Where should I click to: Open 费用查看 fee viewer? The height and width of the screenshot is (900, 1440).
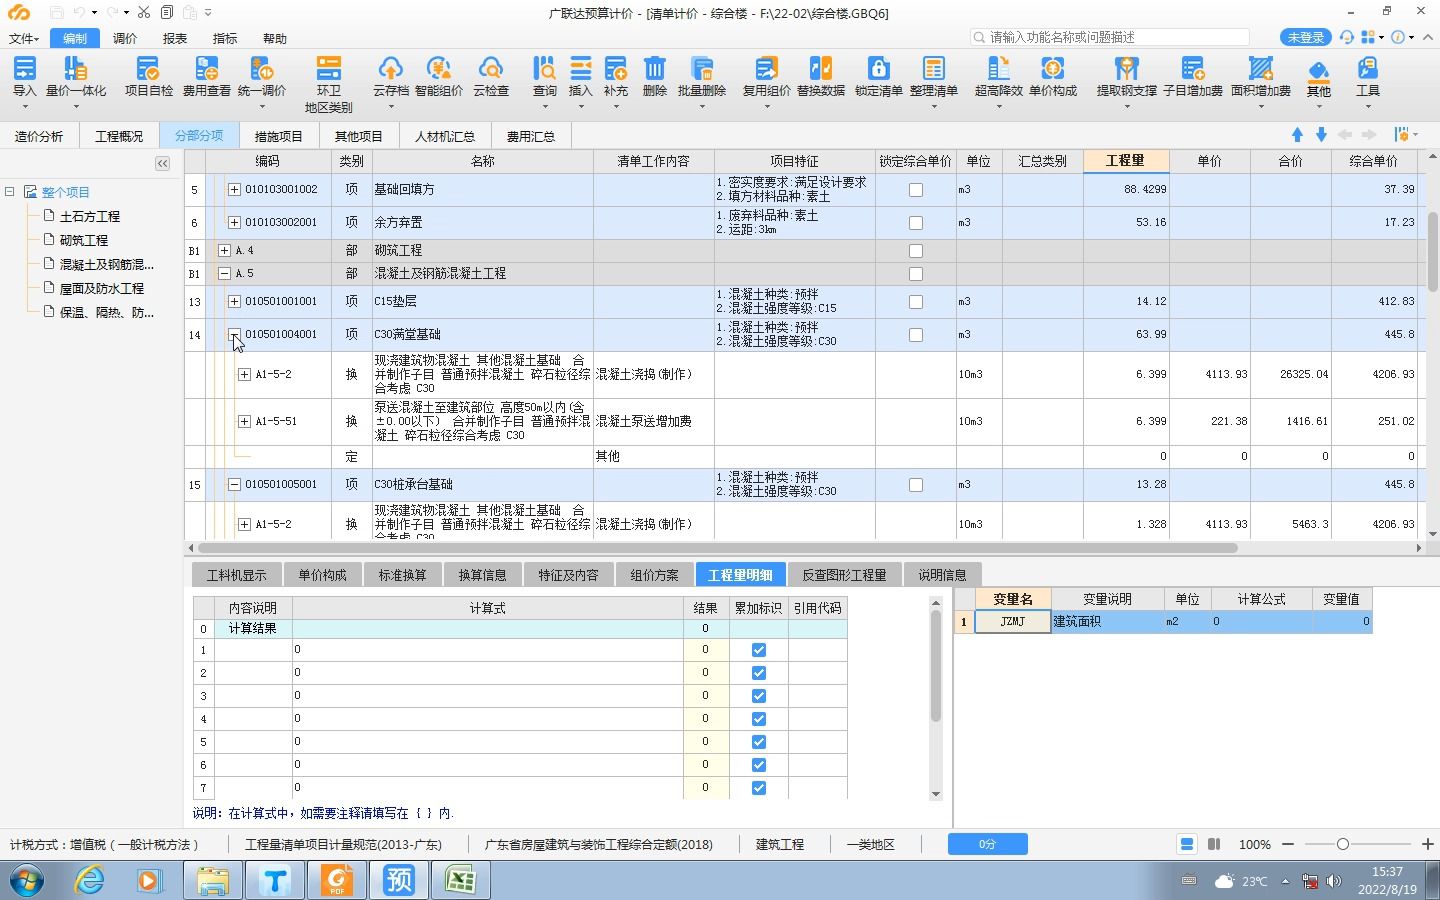(206, 76)
